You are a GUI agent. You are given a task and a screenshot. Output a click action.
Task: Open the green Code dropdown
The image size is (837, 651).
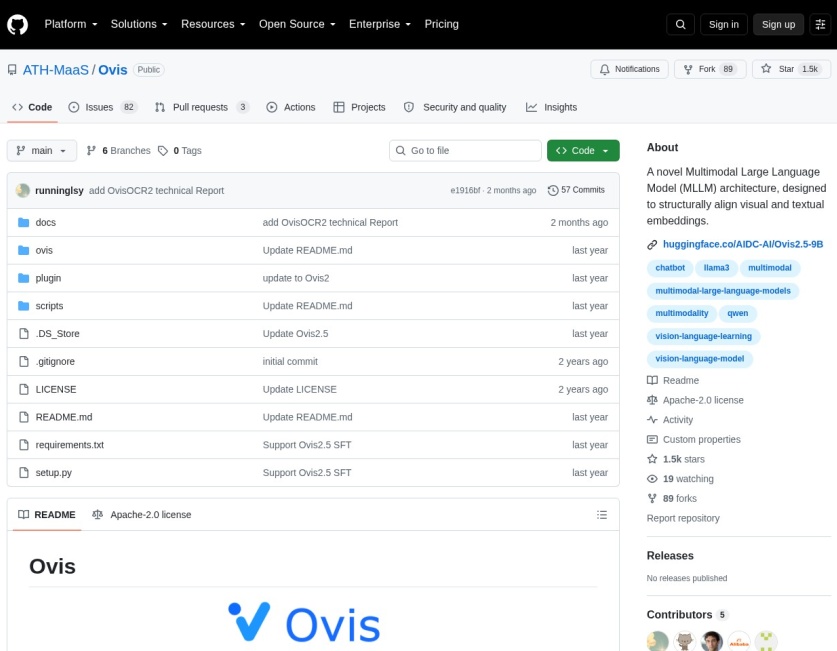pyautogui.click(x=583, y=150)
